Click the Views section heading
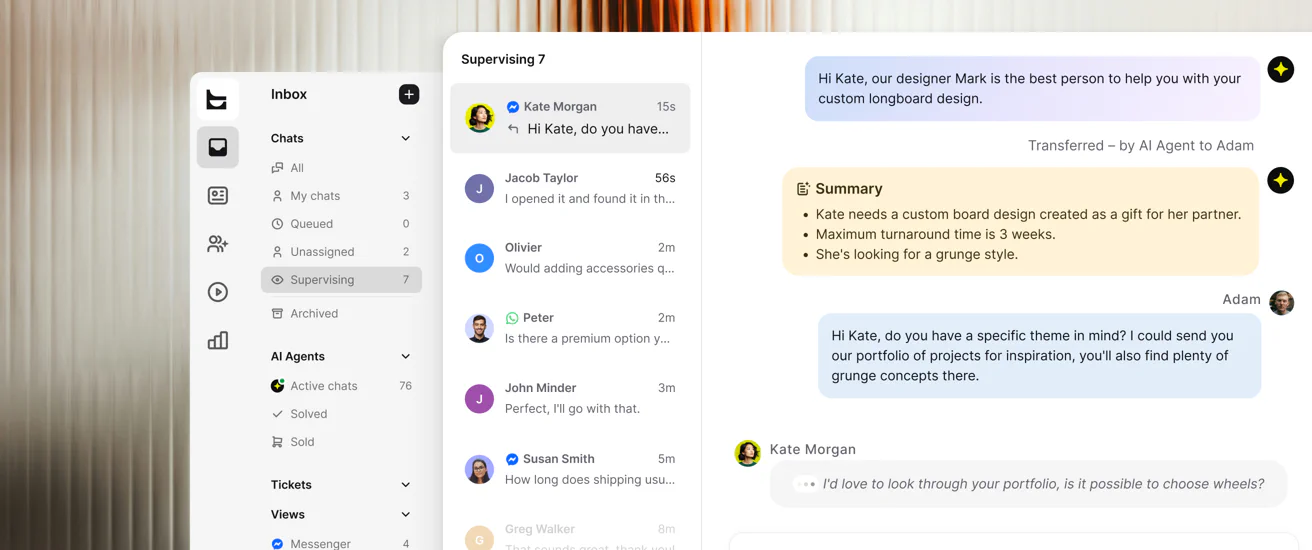Screen dimensions: 1312x550 tap(287, 515)
